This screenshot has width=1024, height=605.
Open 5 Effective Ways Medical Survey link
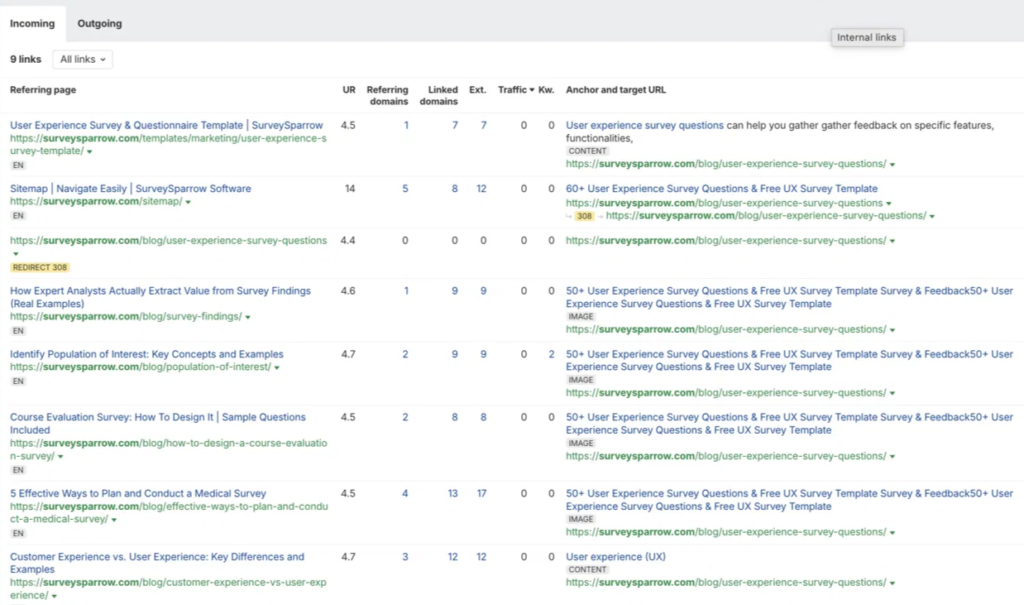[x=138, y=493]
